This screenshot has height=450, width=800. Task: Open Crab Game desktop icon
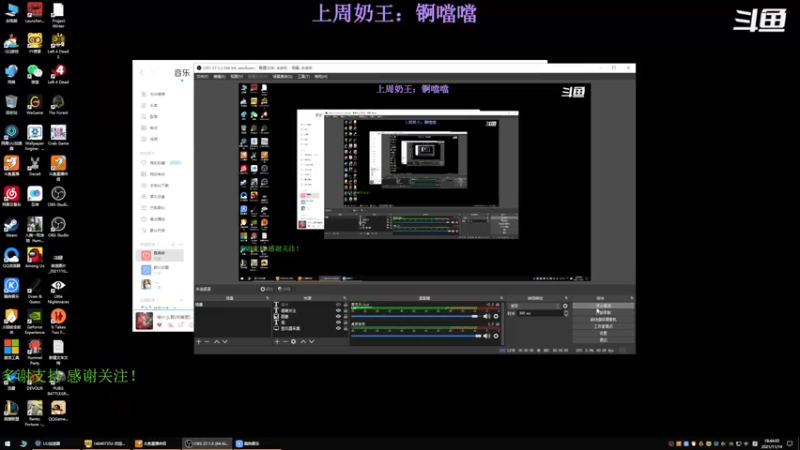click(x=58, y=135)
